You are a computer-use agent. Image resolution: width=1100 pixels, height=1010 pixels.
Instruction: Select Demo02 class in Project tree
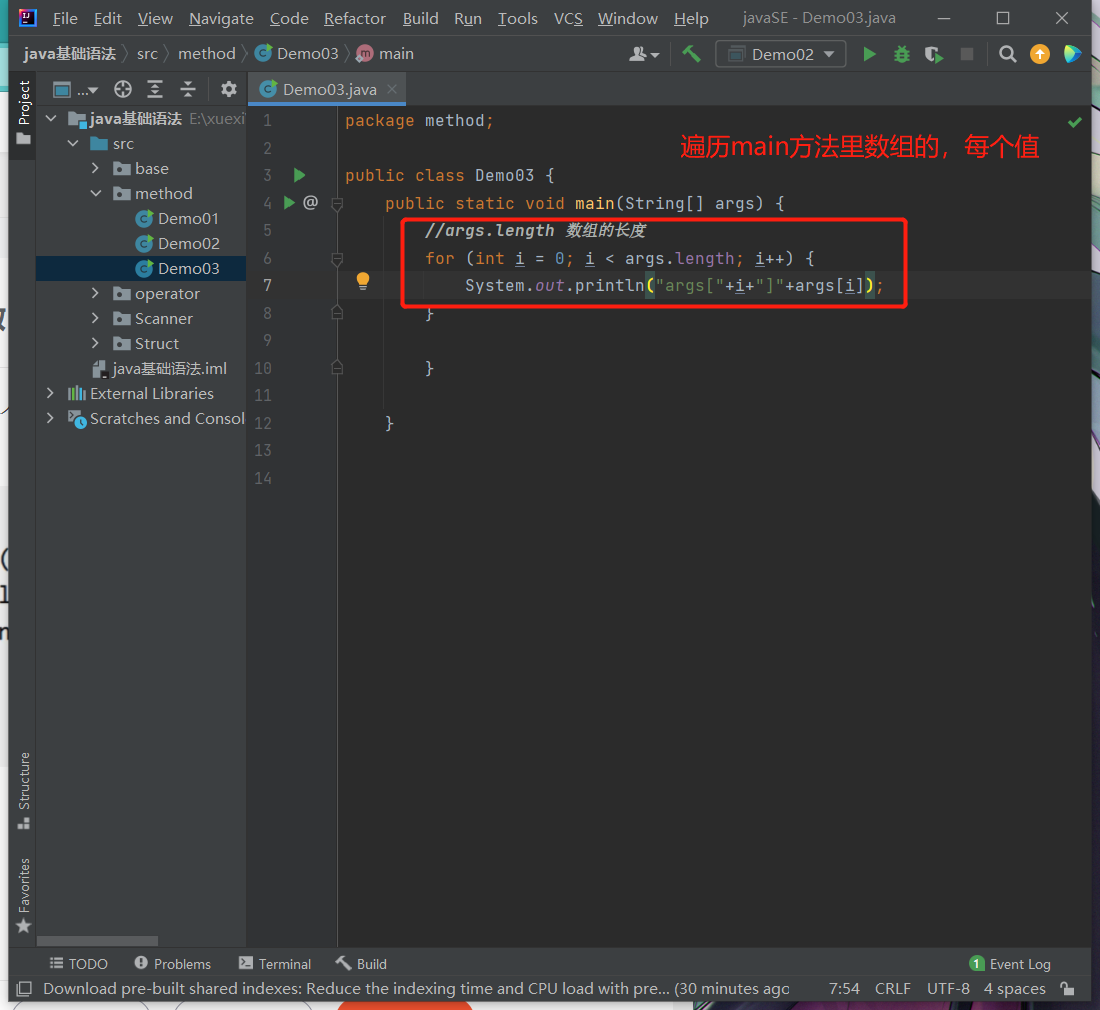pyautogui.click(x=177, y=243)
